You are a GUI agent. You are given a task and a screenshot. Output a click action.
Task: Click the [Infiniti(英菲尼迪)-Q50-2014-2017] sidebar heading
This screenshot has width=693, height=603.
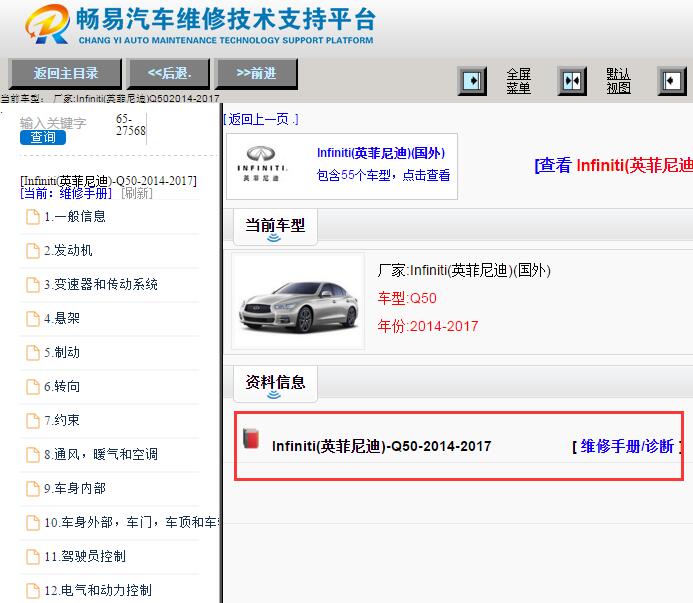[108, 181]
